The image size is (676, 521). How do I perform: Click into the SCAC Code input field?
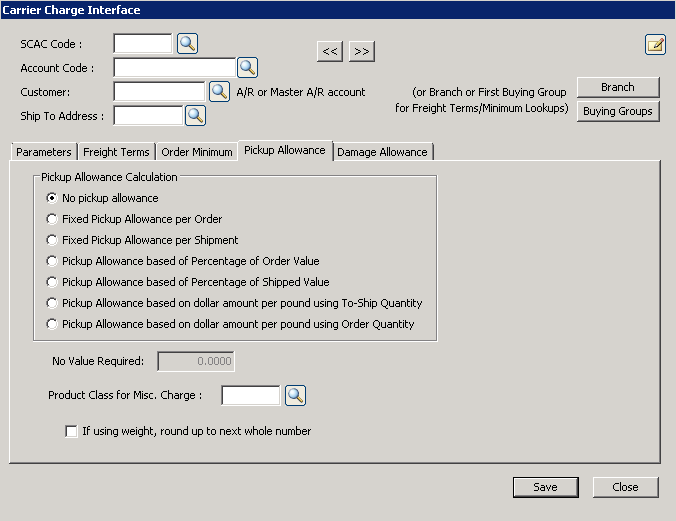(143, 43)
